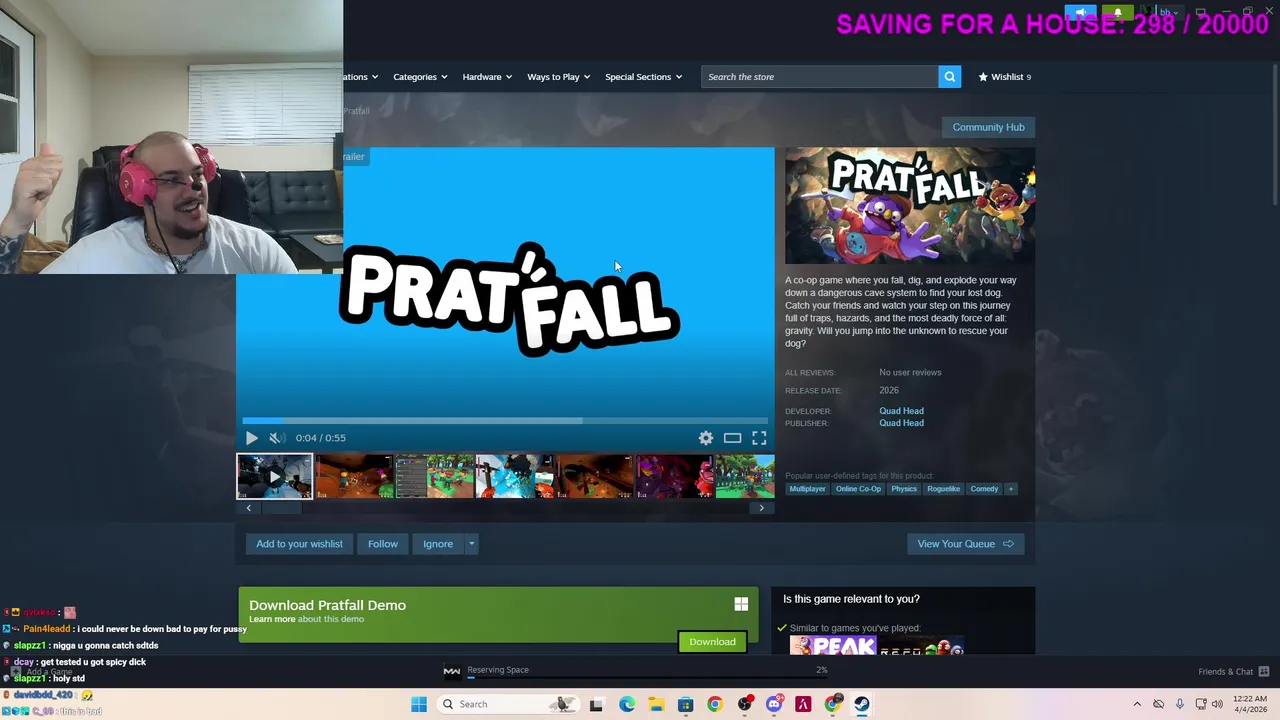1280x720 pixels.
Task: Play the Pratfall trailer video
Action: pos(251,438)
